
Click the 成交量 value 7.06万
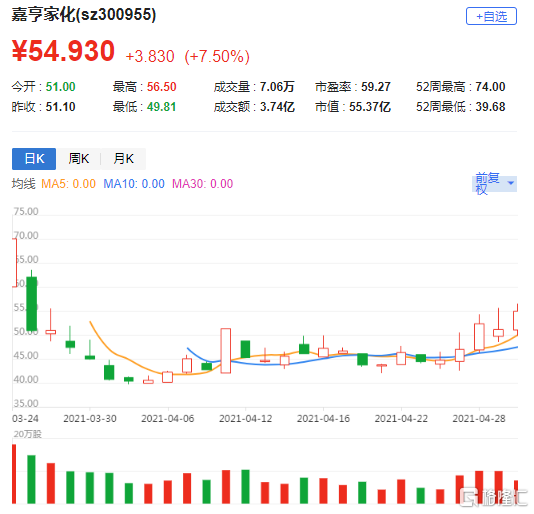(277, 87)
